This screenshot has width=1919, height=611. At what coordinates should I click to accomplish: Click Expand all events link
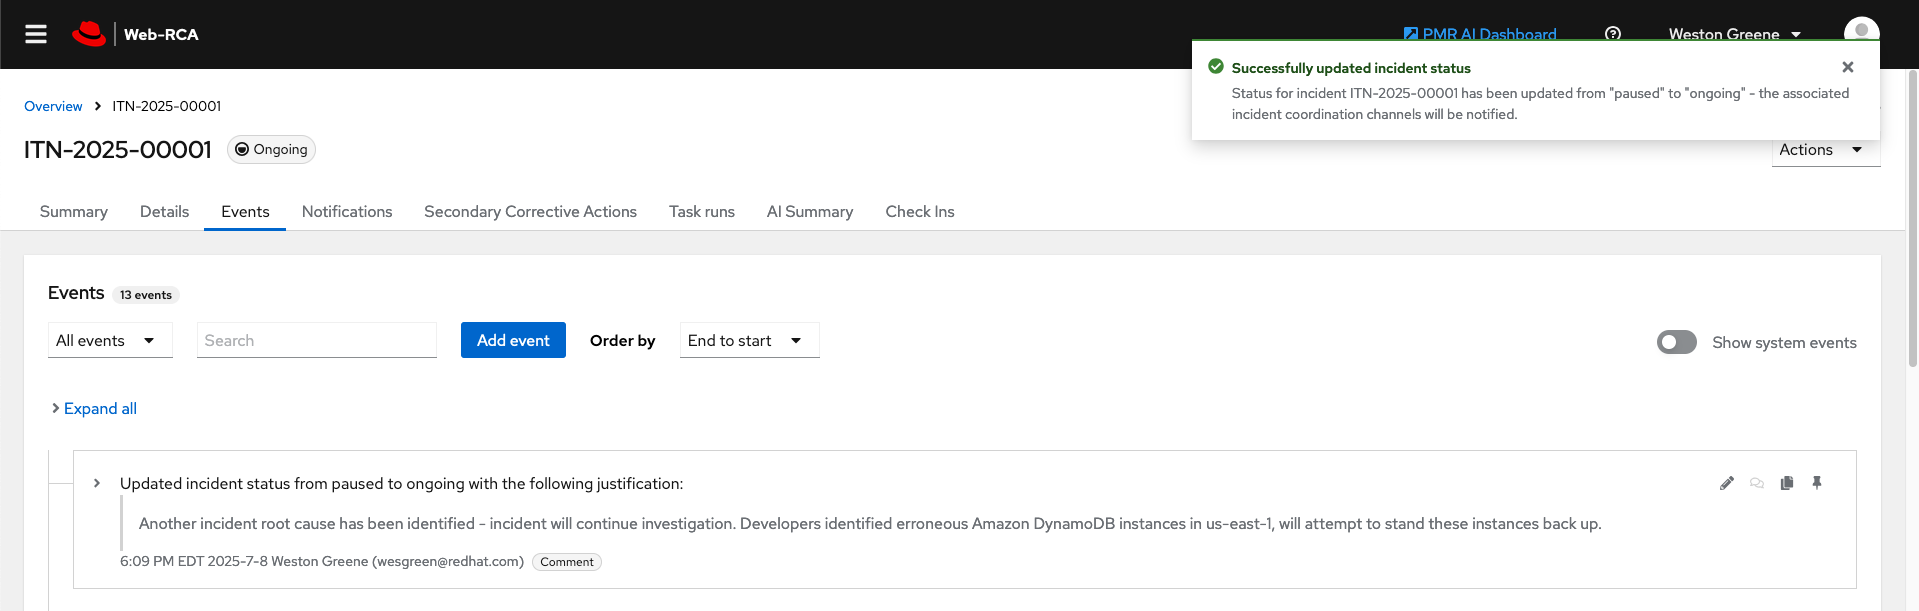point(100,408)
